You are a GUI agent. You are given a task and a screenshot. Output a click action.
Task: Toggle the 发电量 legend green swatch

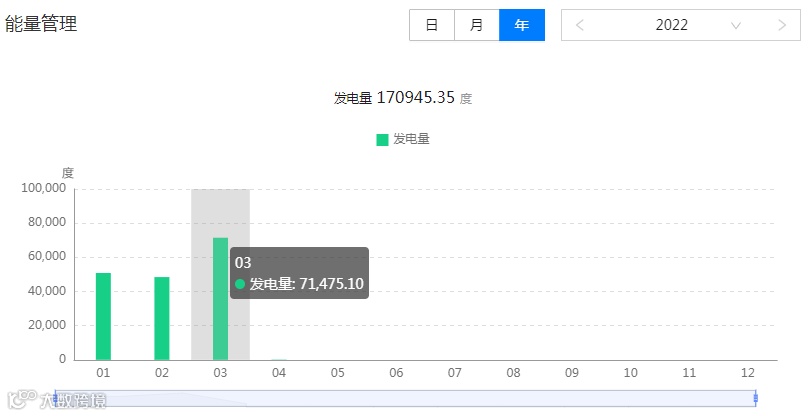point(382,140)
